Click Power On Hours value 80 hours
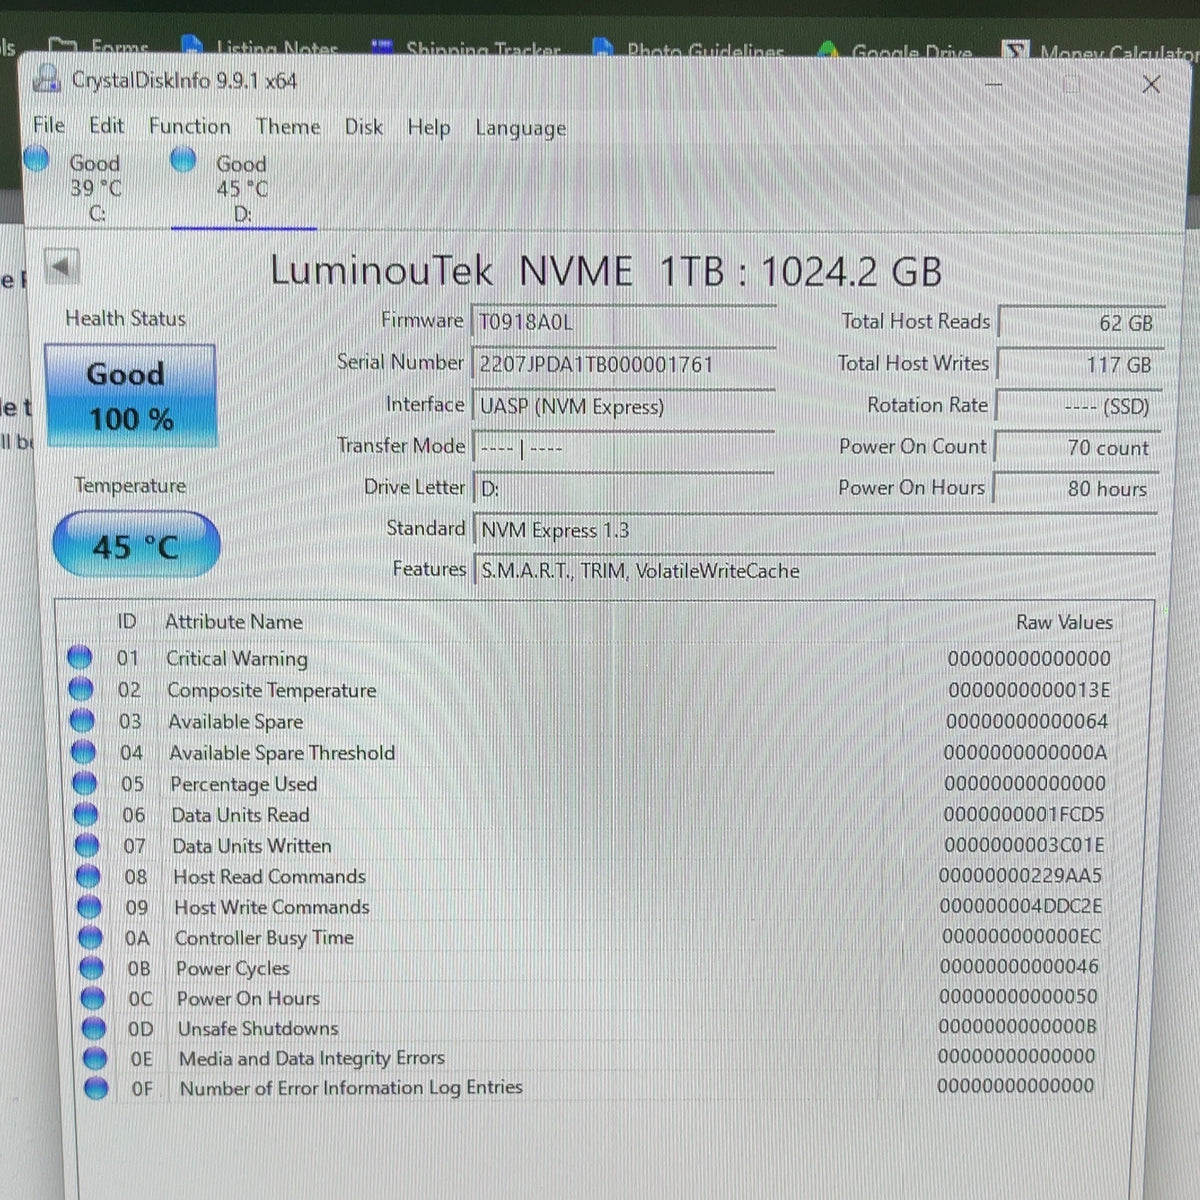 (1076, 488)
